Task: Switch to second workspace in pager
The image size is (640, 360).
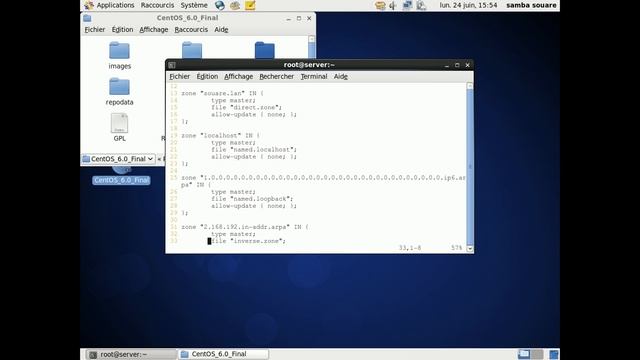Action: [537, 354]
